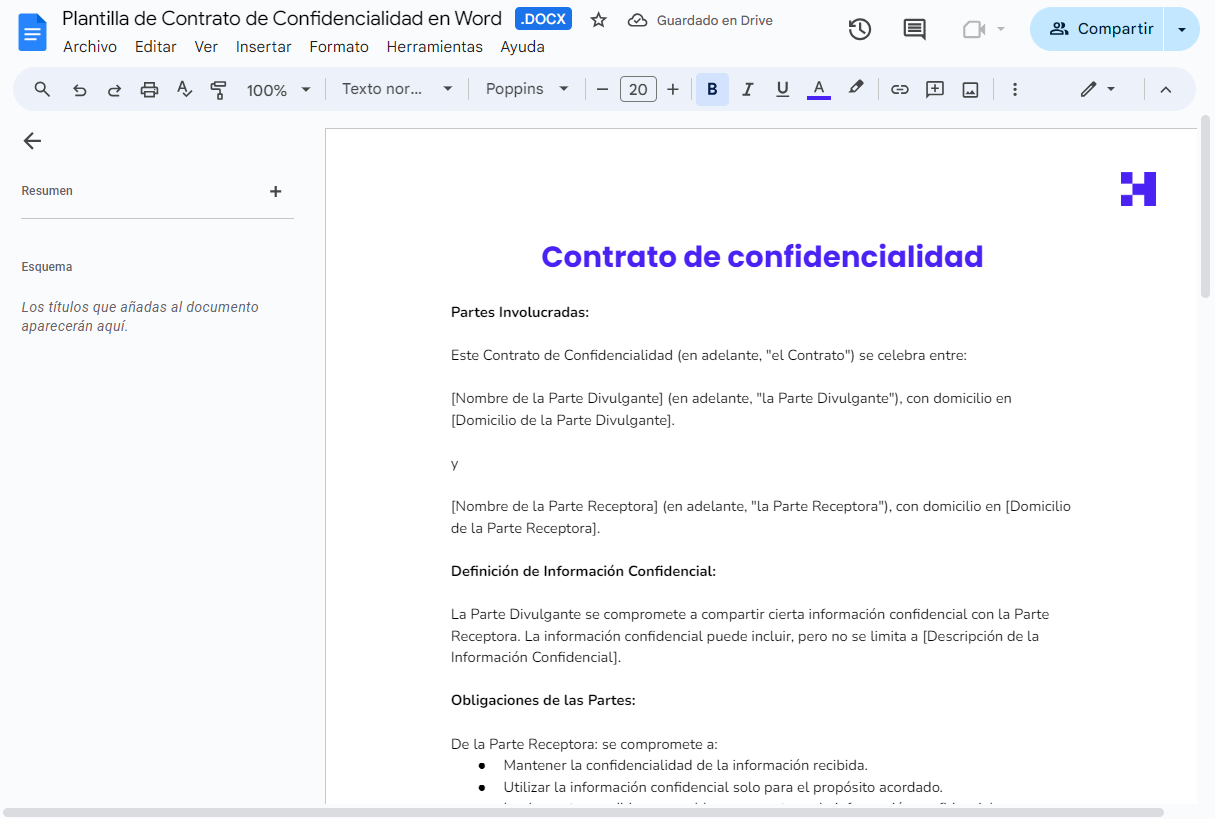The height and width of the screenshot is (819, 1215).
Task: Toggle italic formatting on
Action: tap(747, 89)
